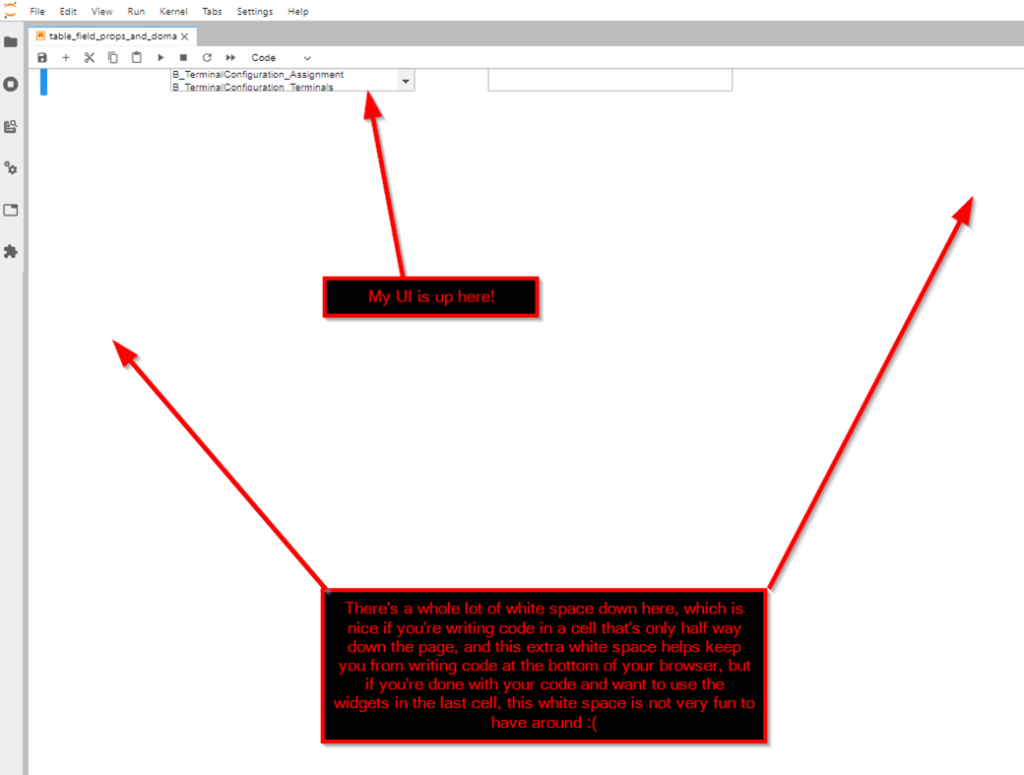Image resolution: width=1024 pixels, height=775 pixels.
Task: Expand the terminal configuration widget dropdown
Action: pyautogui.click(x=405, y=80)
